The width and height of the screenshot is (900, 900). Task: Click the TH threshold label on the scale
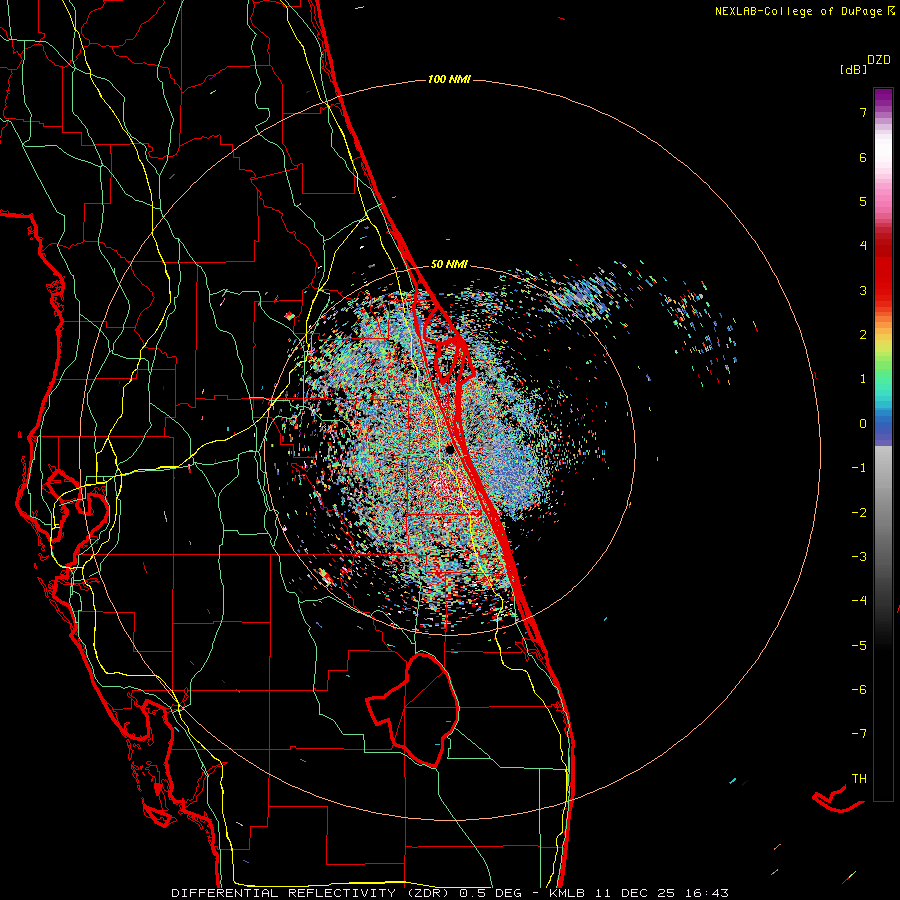(859, 779)
